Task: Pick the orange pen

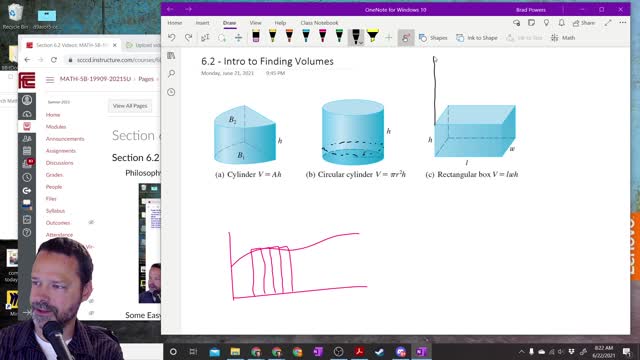Action: pos(289,36)
